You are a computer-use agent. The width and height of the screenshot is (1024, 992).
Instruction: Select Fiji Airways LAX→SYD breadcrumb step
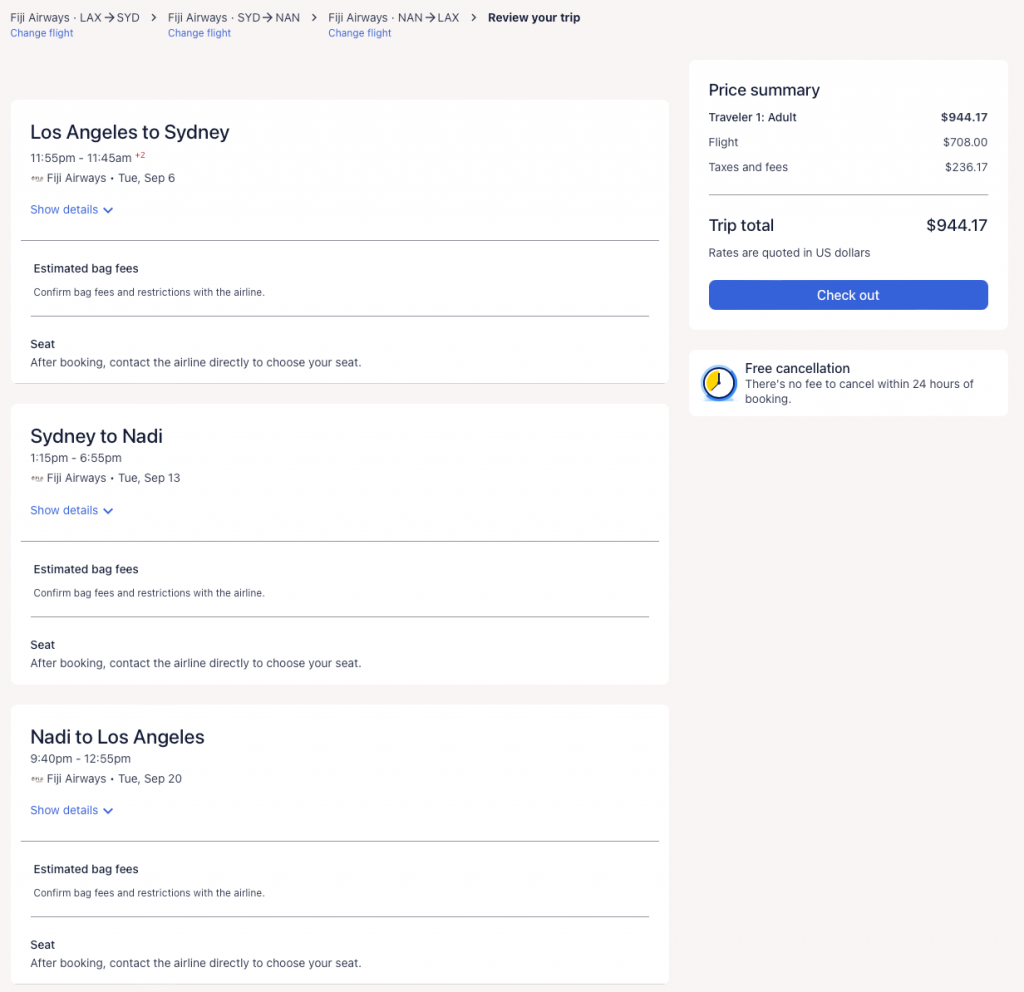(75, 17)
